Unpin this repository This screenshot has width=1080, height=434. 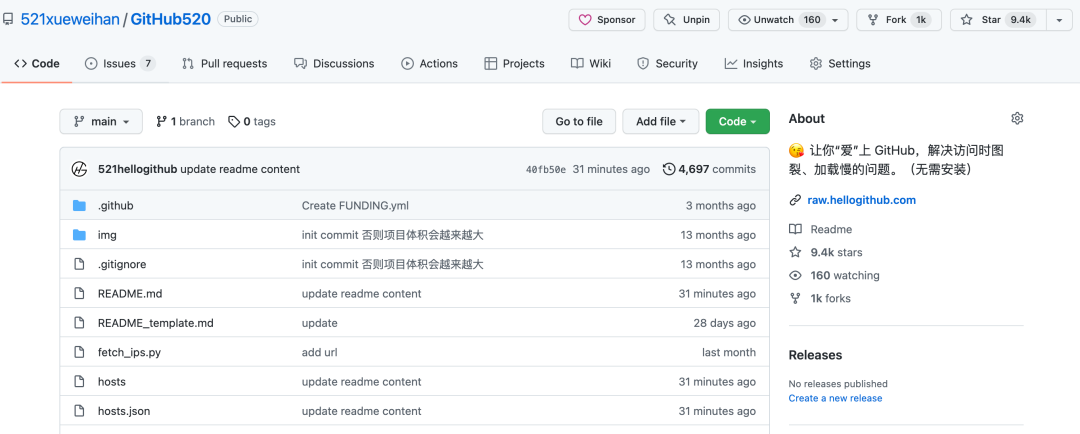687,20
